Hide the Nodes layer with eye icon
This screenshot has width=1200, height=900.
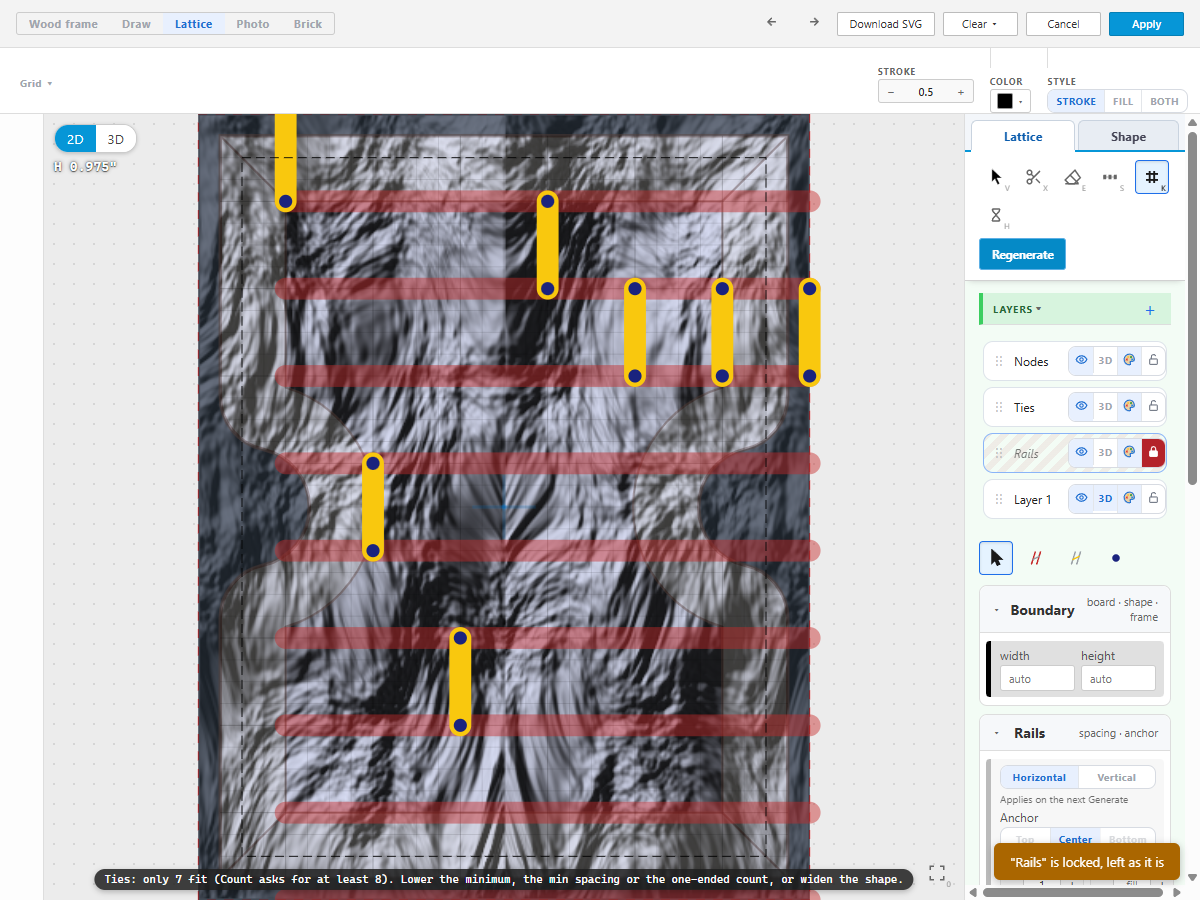[1081, 361]
